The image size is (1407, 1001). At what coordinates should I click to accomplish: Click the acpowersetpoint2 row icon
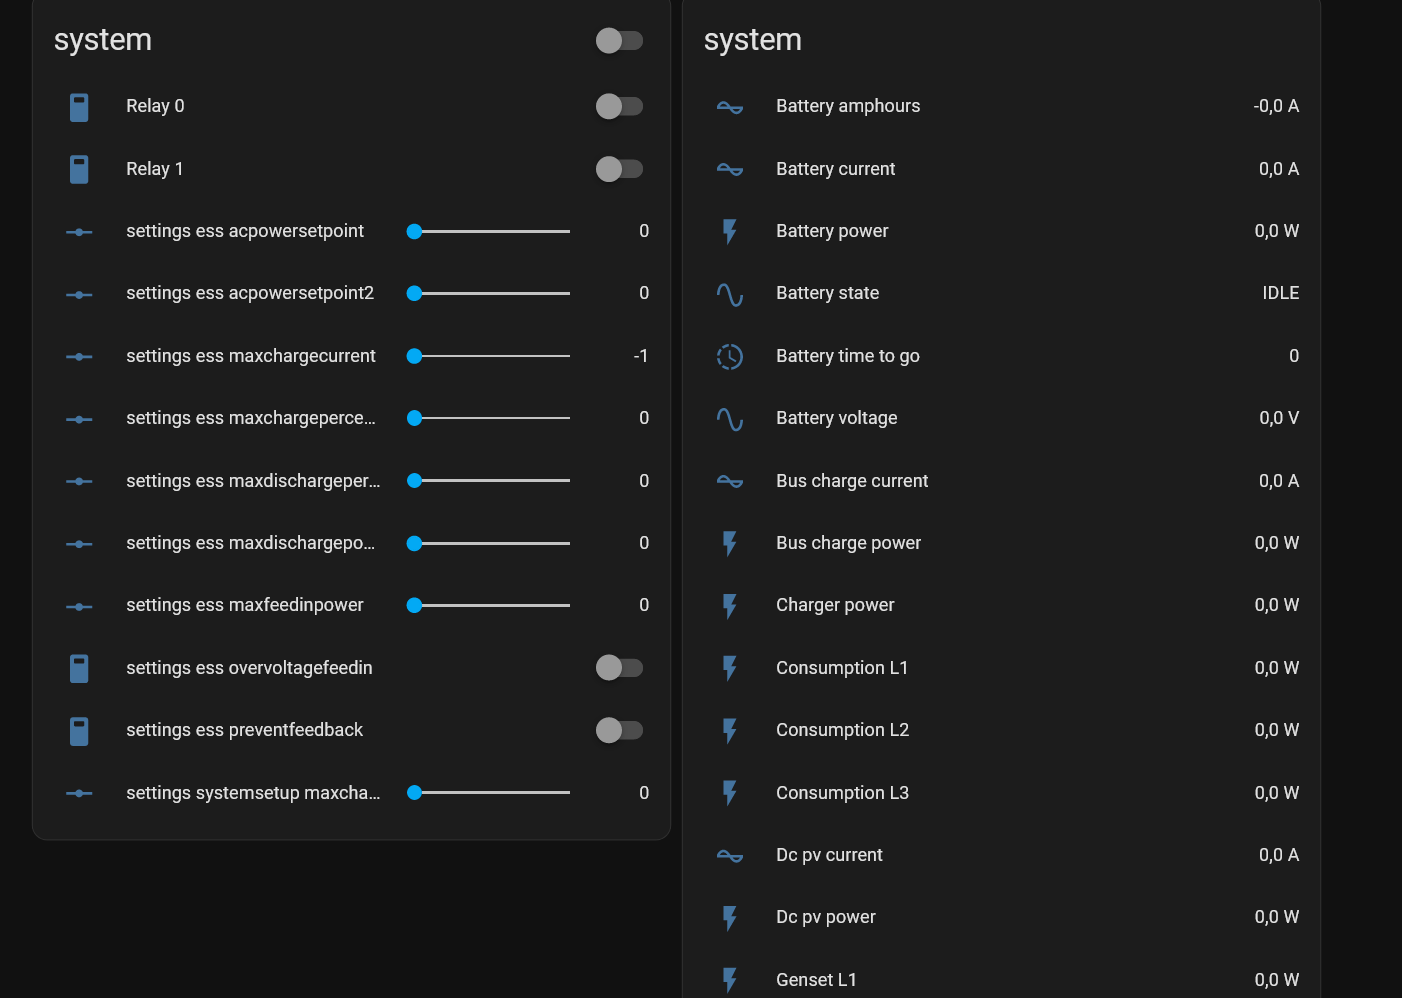79,294
